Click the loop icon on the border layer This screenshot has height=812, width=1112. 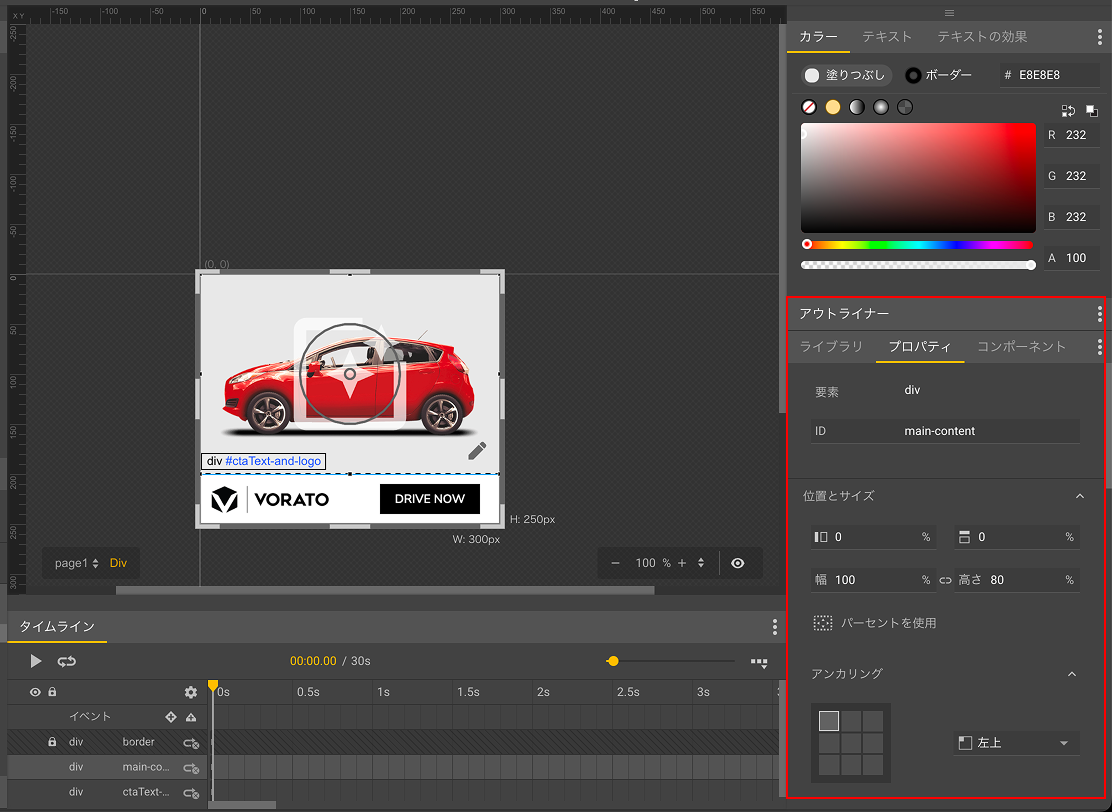tap(190, 743)
